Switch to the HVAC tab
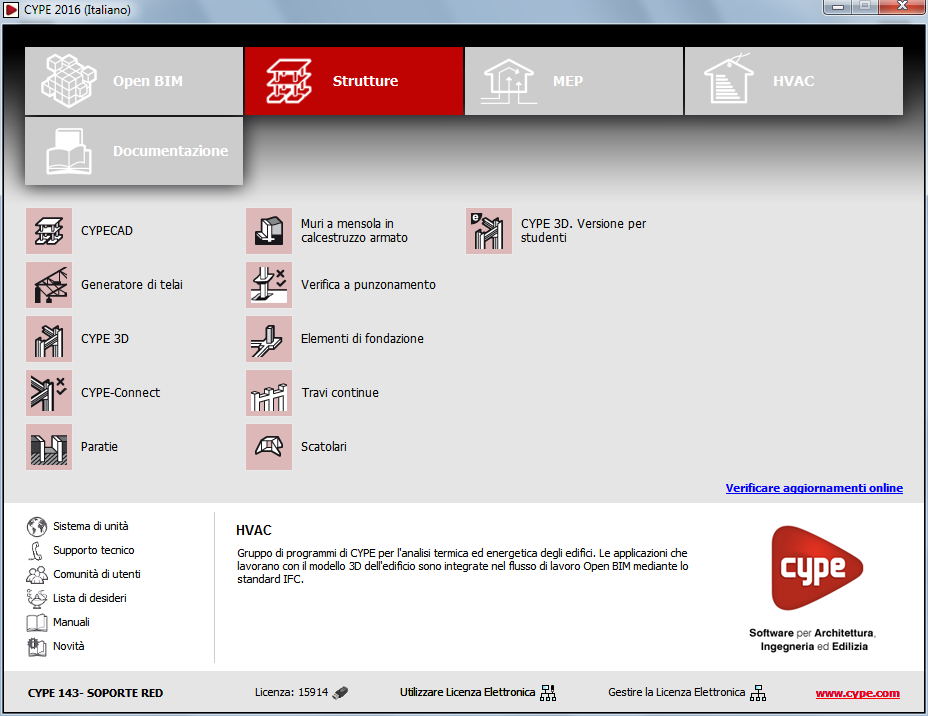The width and height of the screenshot is (928, 716). click(794, 81)
